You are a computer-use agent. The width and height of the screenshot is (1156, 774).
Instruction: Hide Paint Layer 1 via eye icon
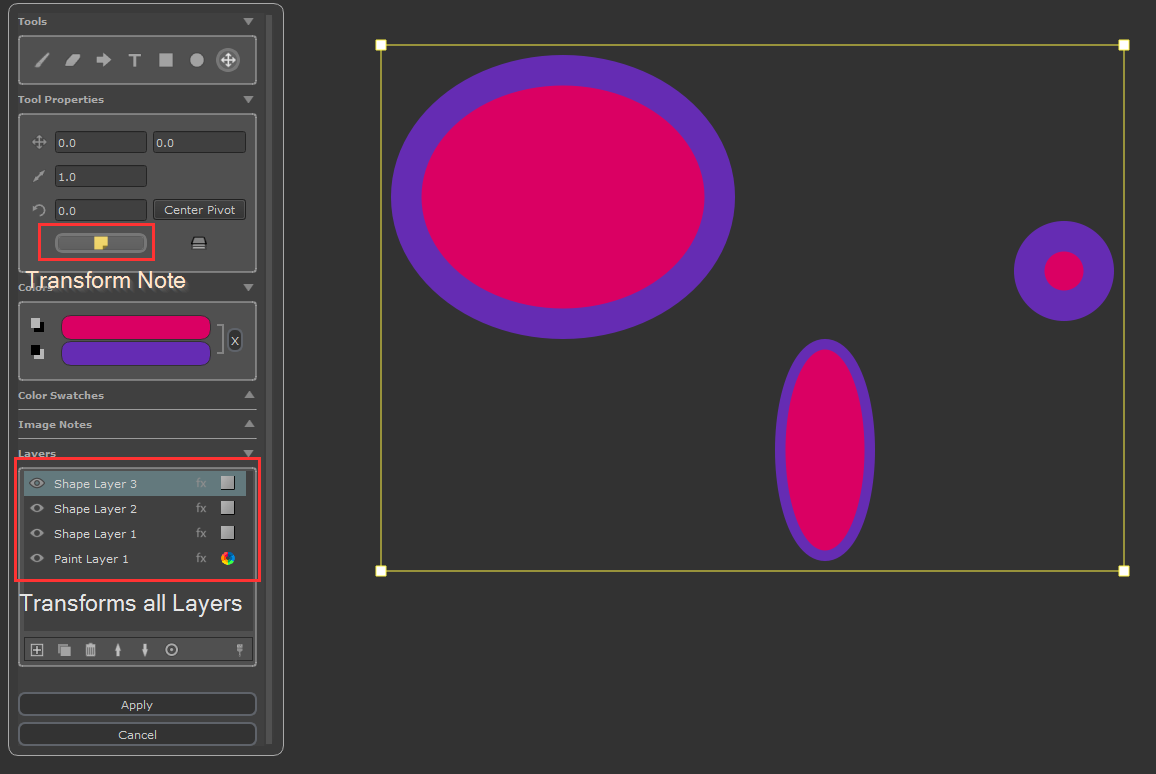coord(37,559)
